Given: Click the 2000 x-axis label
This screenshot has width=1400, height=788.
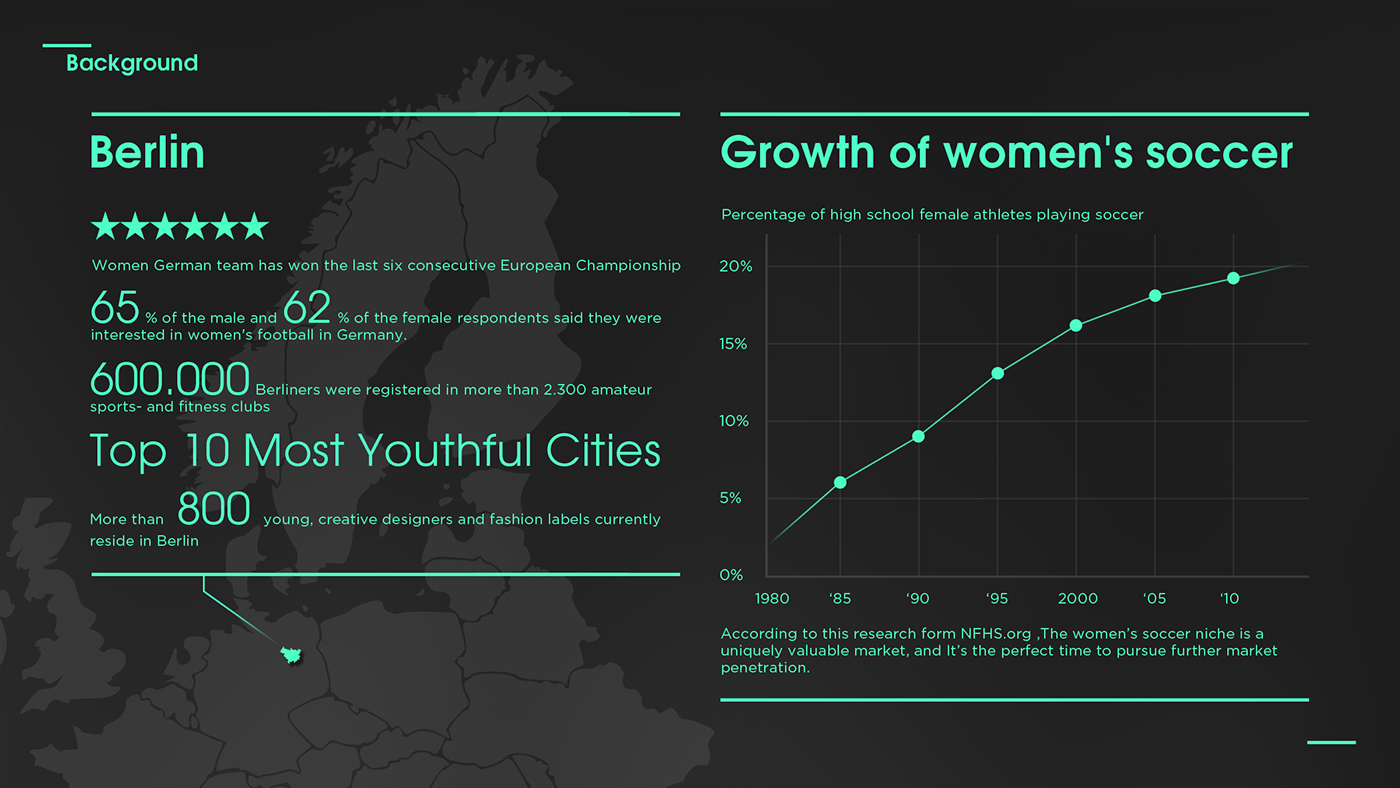Looking at the screenshot, I should pyautogui.click(x=1078, y=599).
